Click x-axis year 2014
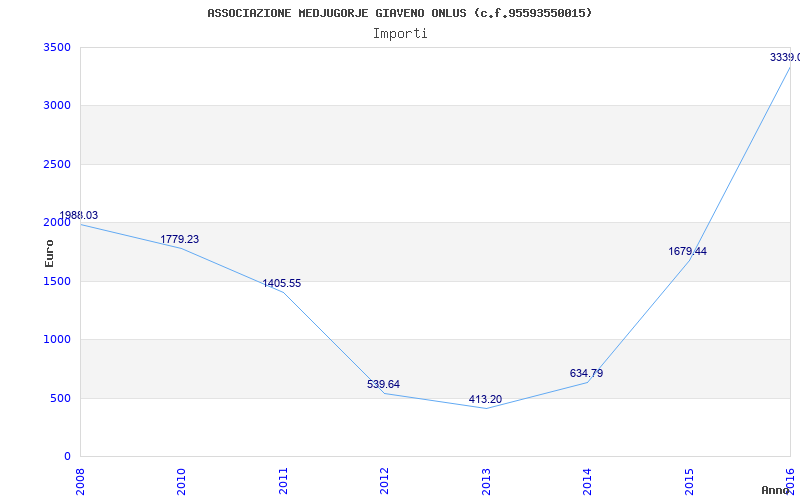 click(587, 481)
